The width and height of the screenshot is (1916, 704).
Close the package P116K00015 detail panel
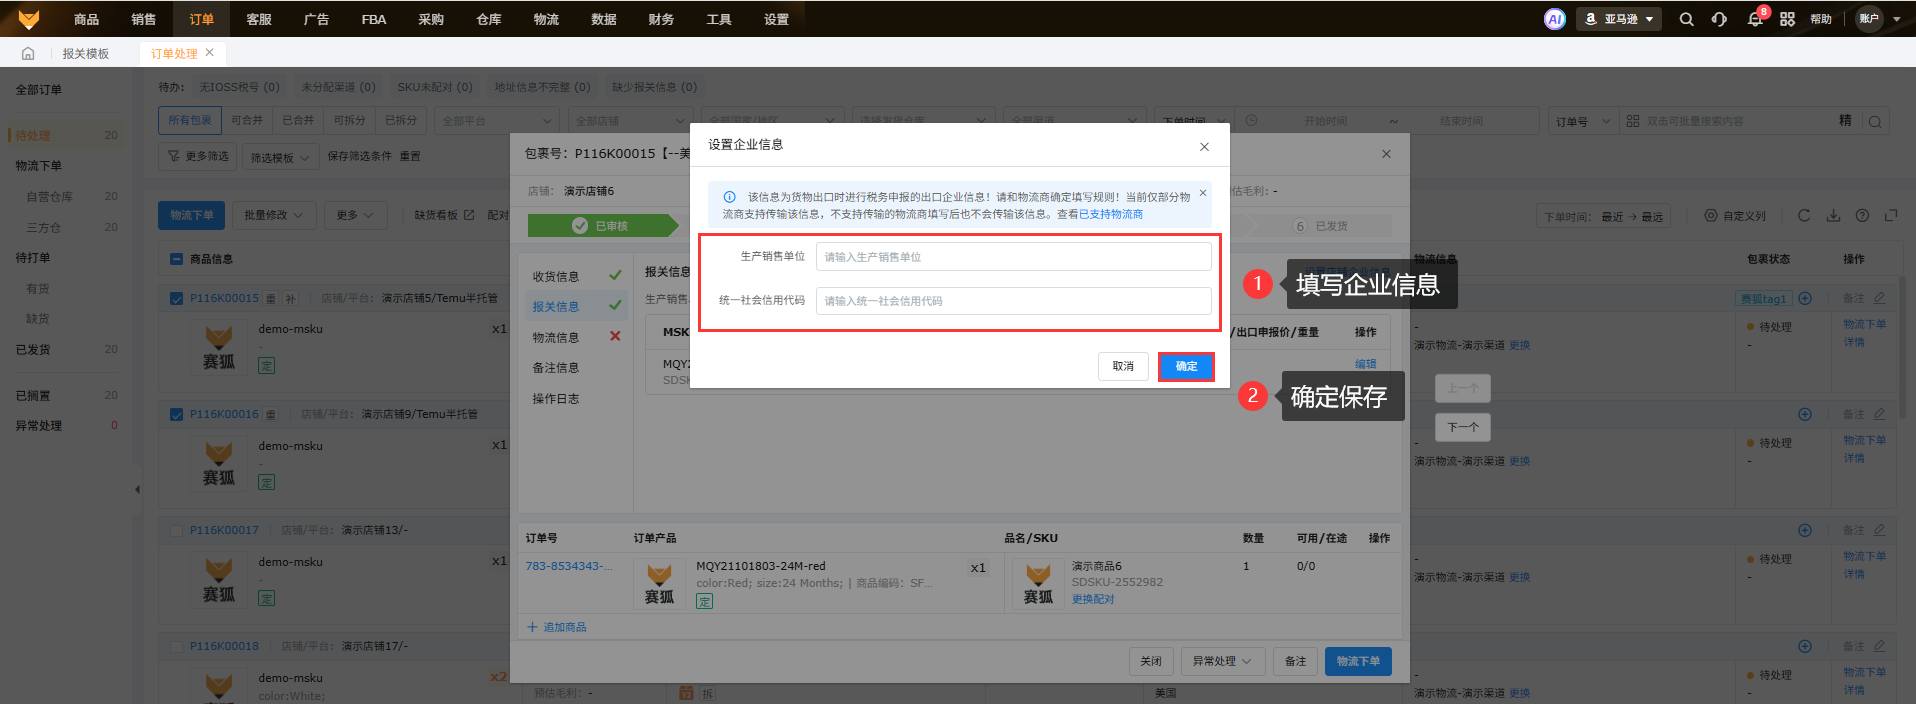1386,154
